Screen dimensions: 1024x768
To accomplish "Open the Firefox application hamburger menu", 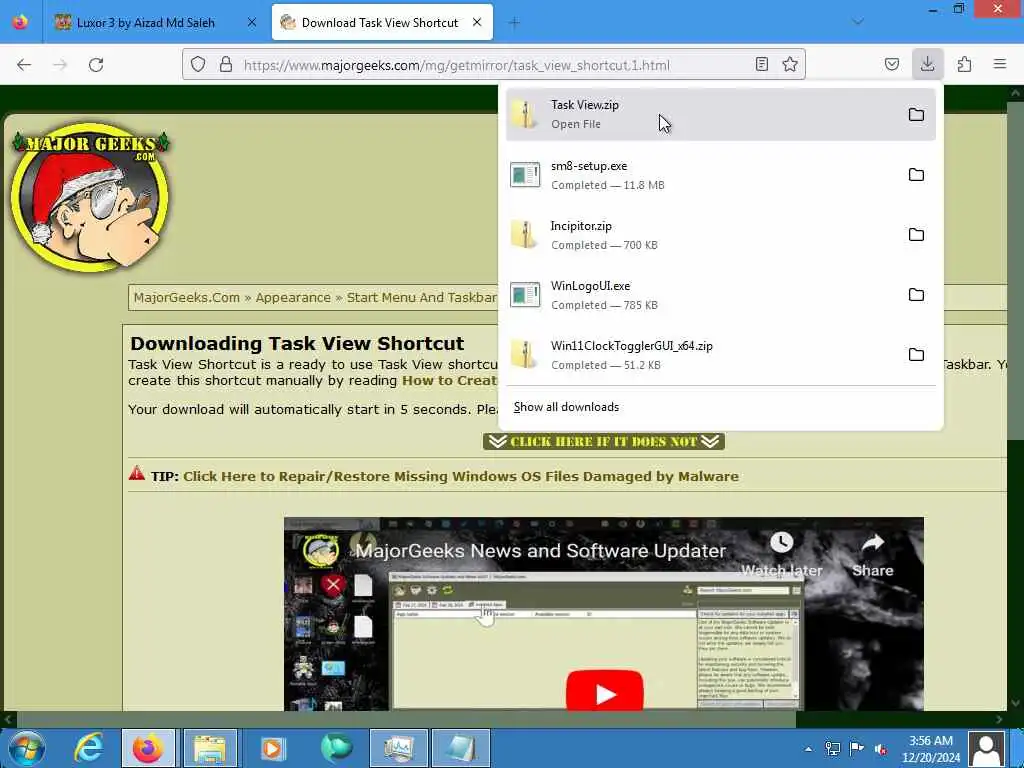I will click(999, 64).
